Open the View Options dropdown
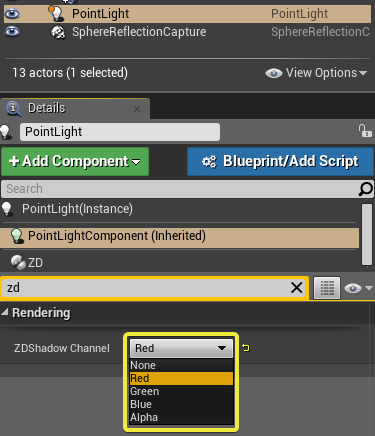Screen dimensions: 375x436 [x=316, y=73]
